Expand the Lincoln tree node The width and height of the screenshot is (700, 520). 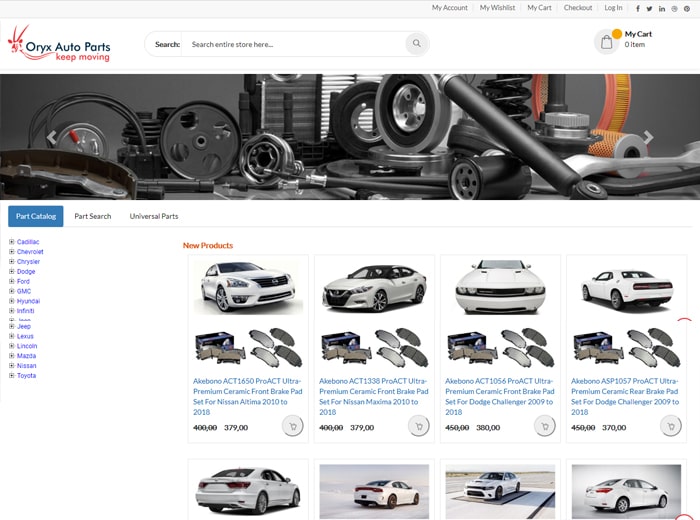pos(12,345)
